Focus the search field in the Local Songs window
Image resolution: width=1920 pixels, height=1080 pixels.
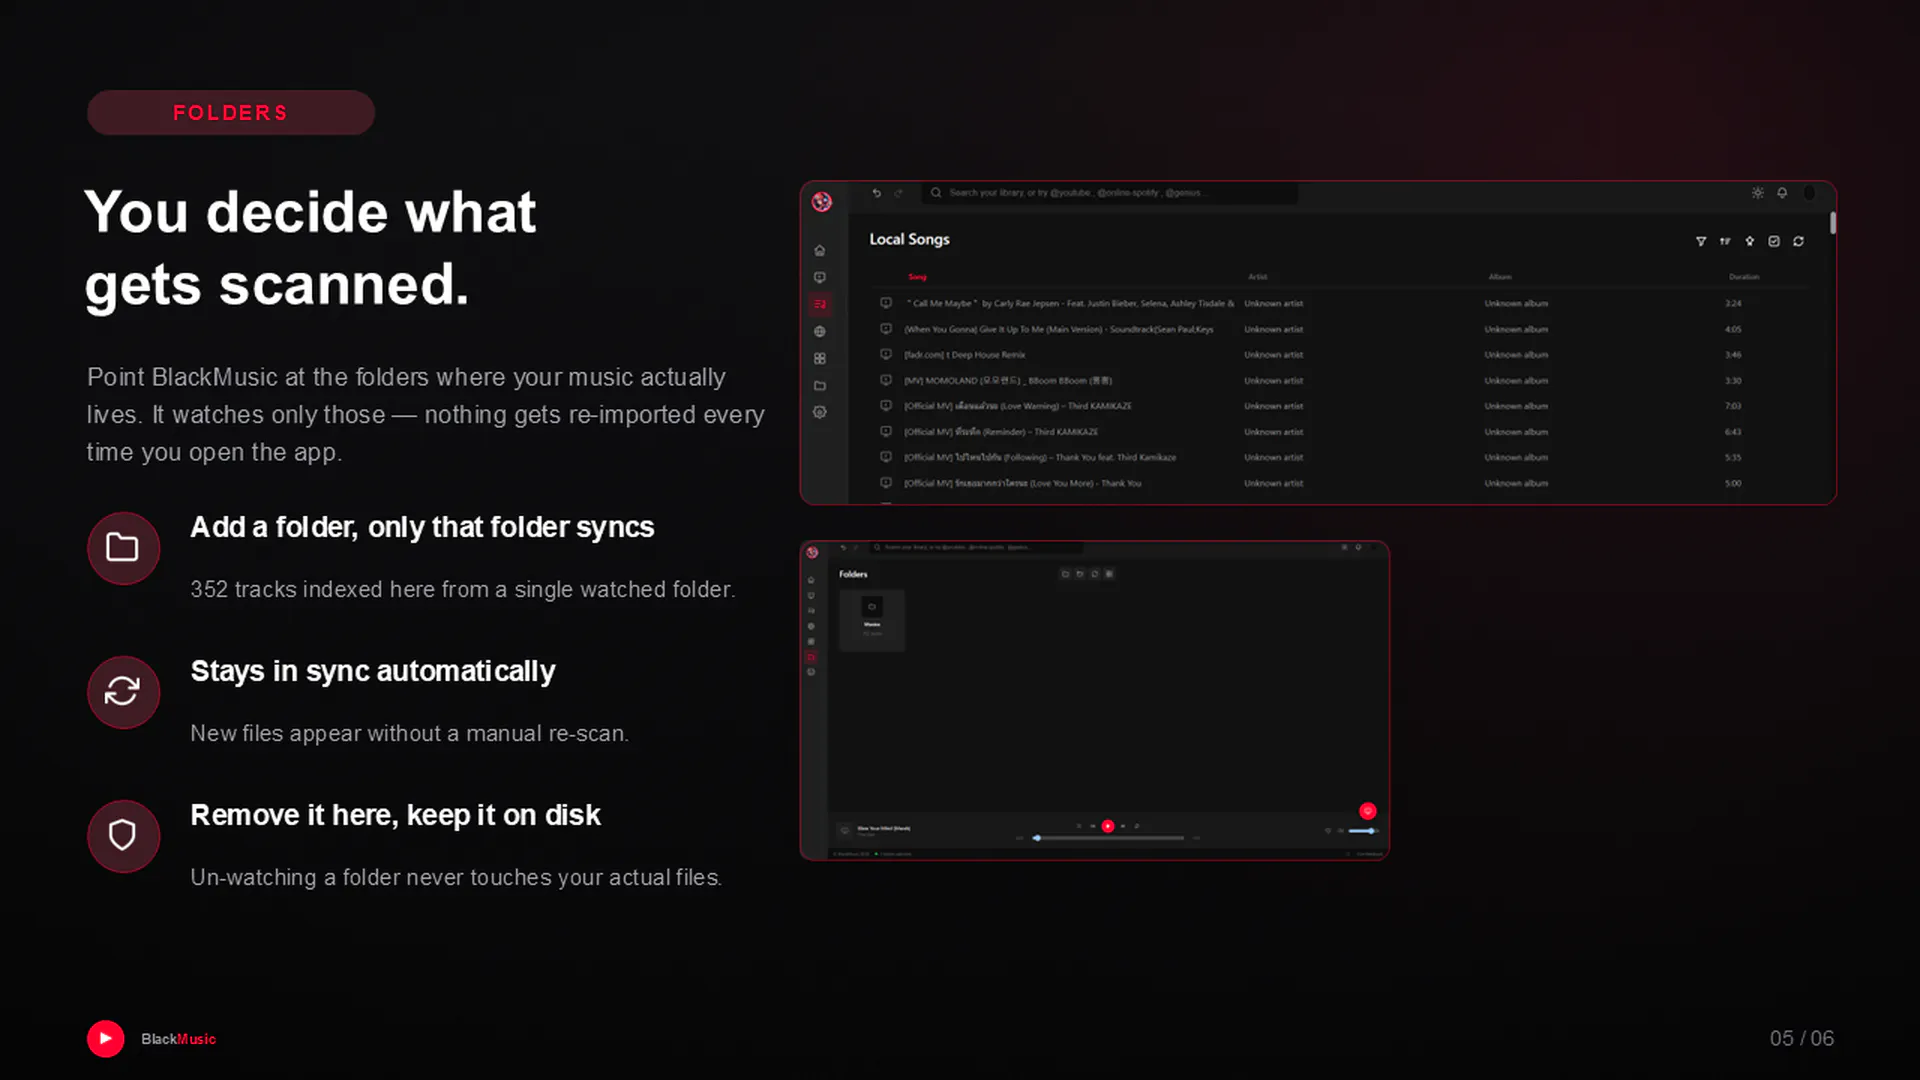tap(1110, 193)
